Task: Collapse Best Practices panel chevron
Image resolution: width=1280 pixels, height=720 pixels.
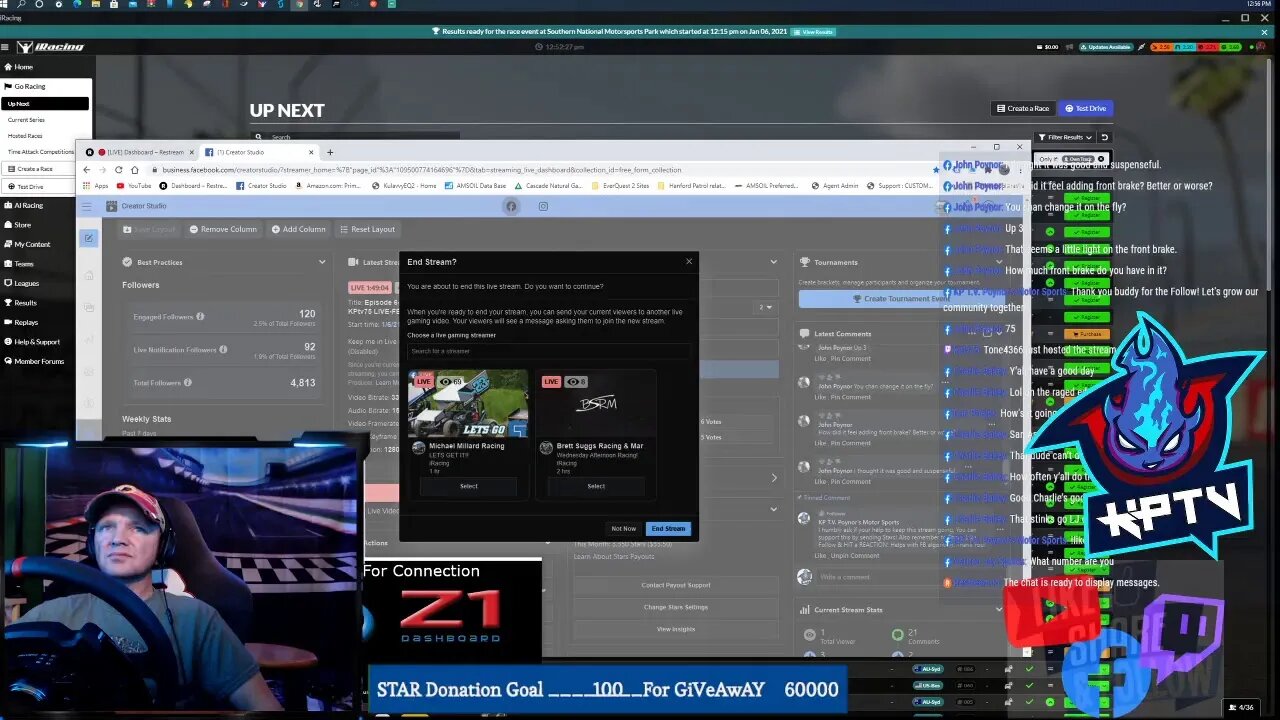Action: click(322, 262)
